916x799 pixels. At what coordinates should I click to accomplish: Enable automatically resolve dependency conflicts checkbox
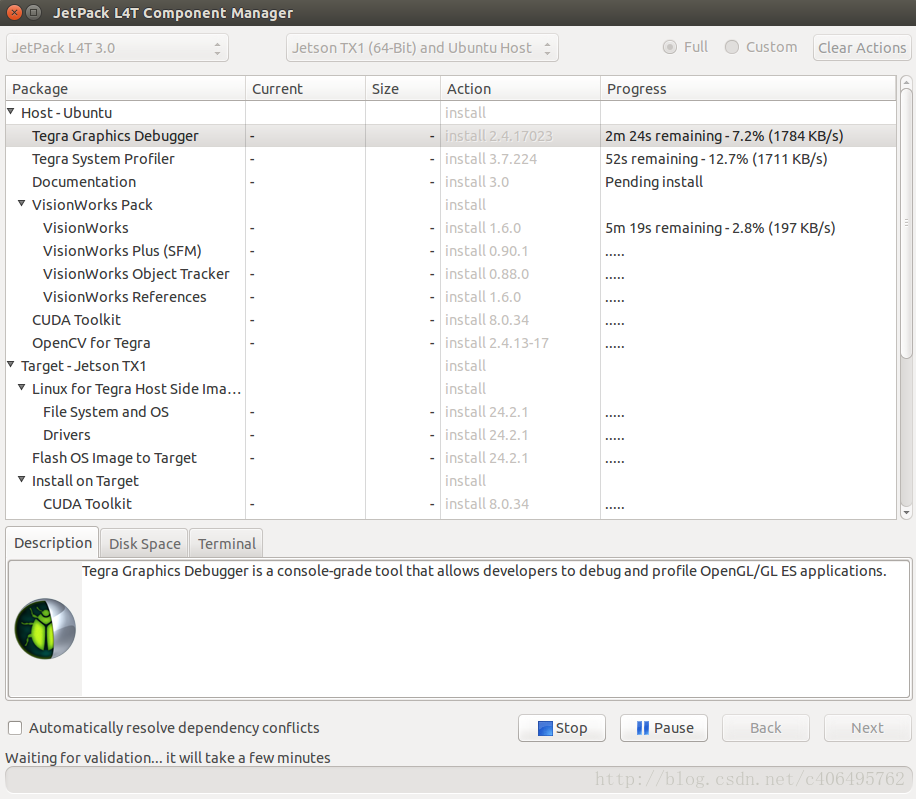coord(15,728)
